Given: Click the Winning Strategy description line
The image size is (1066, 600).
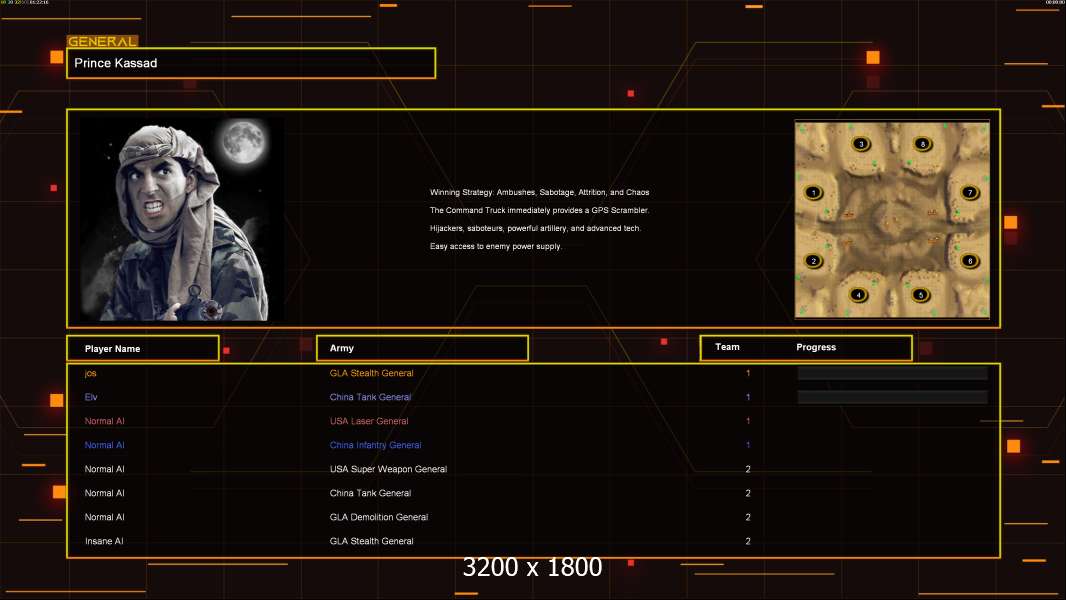Looking at the screenshot, I should click(539, 192).
